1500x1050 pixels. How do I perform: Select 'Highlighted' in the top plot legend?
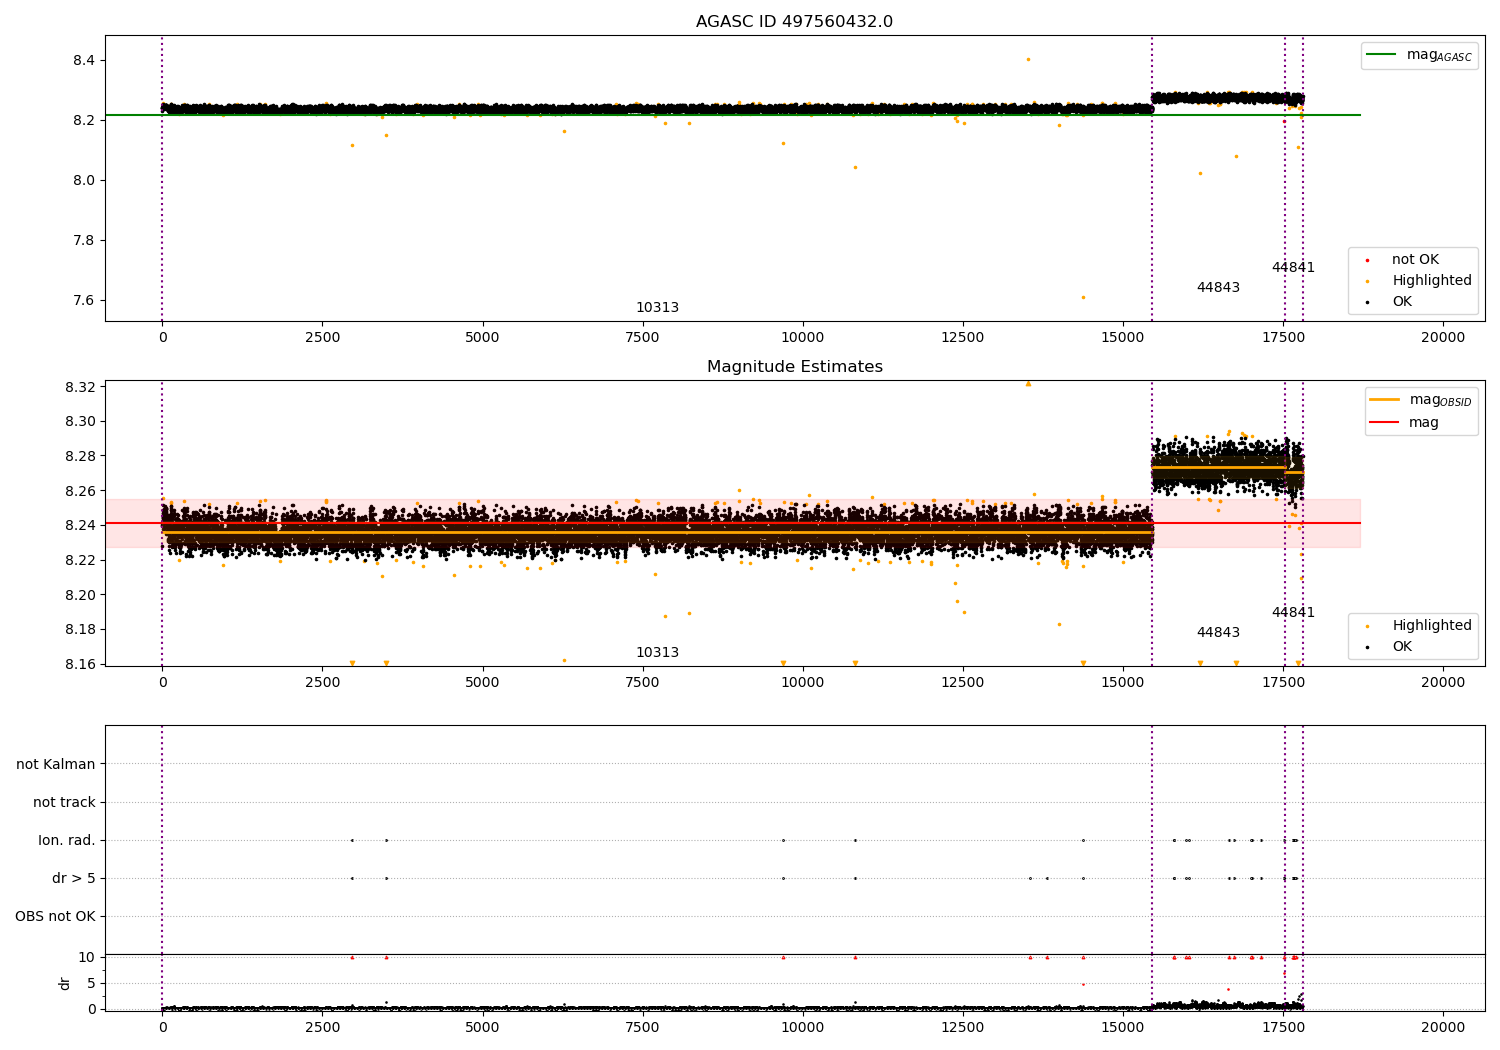coord(1432,281)
